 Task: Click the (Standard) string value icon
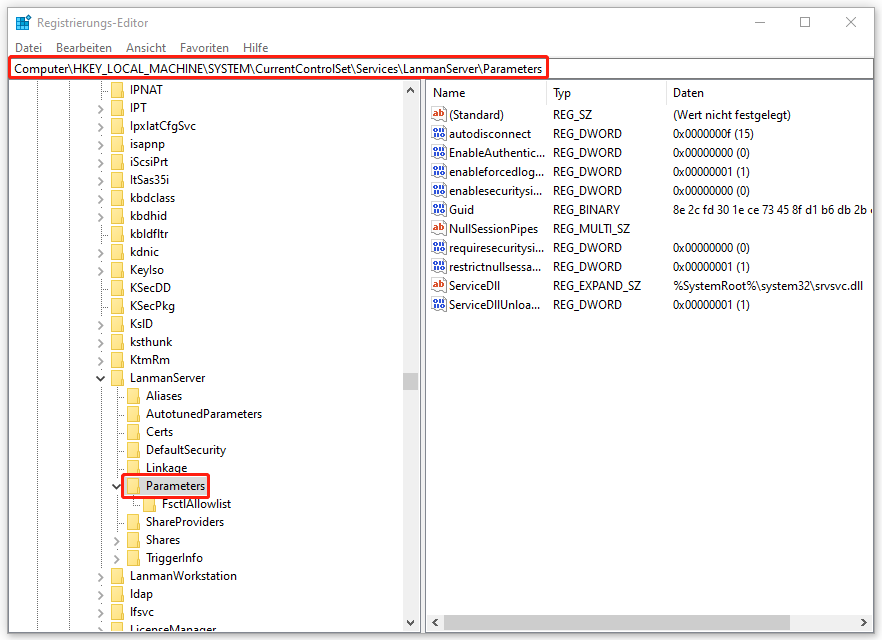coord(439,114)
